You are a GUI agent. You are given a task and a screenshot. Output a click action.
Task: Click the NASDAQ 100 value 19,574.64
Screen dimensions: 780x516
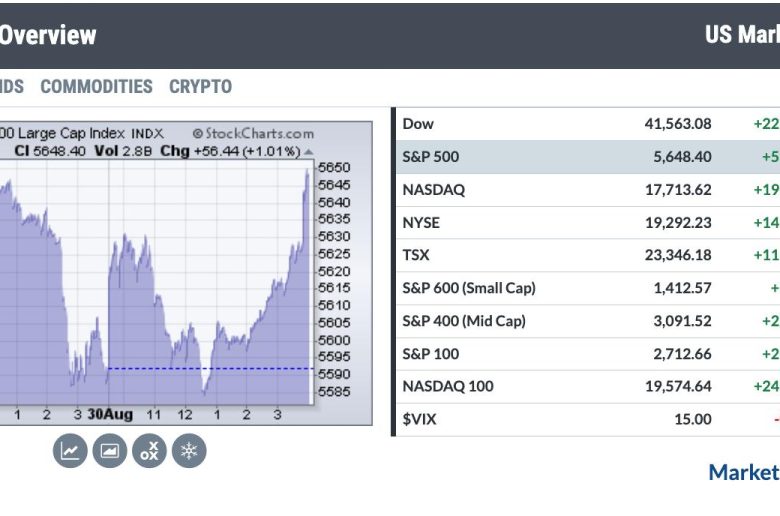[x=678, y=387]
